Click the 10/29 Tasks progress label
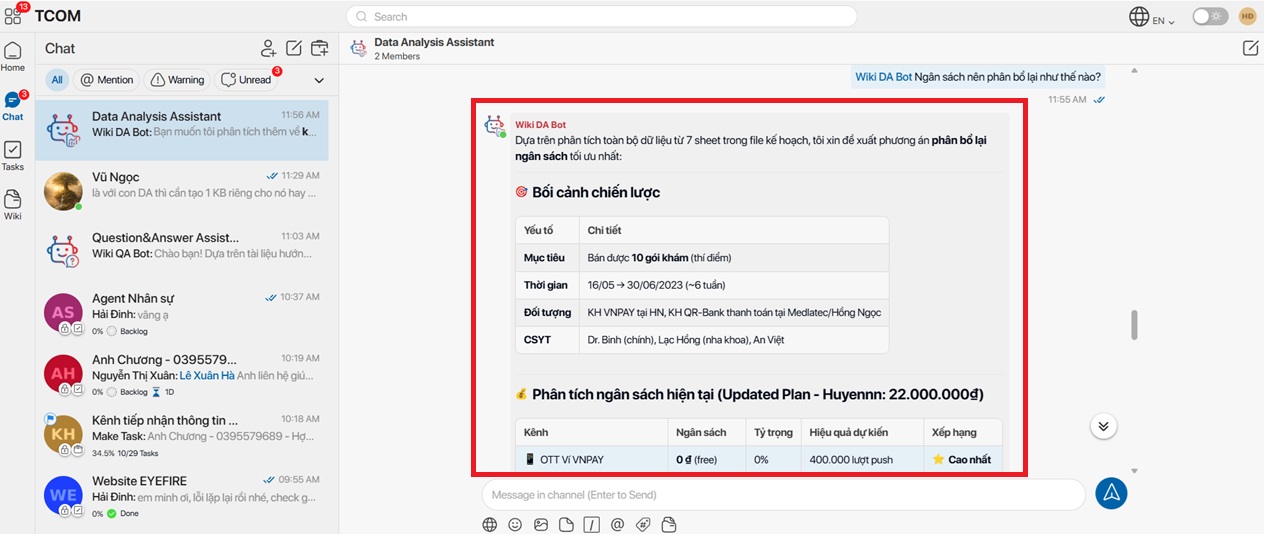This screenshot has height=548, width=1264. coord(137,452)
